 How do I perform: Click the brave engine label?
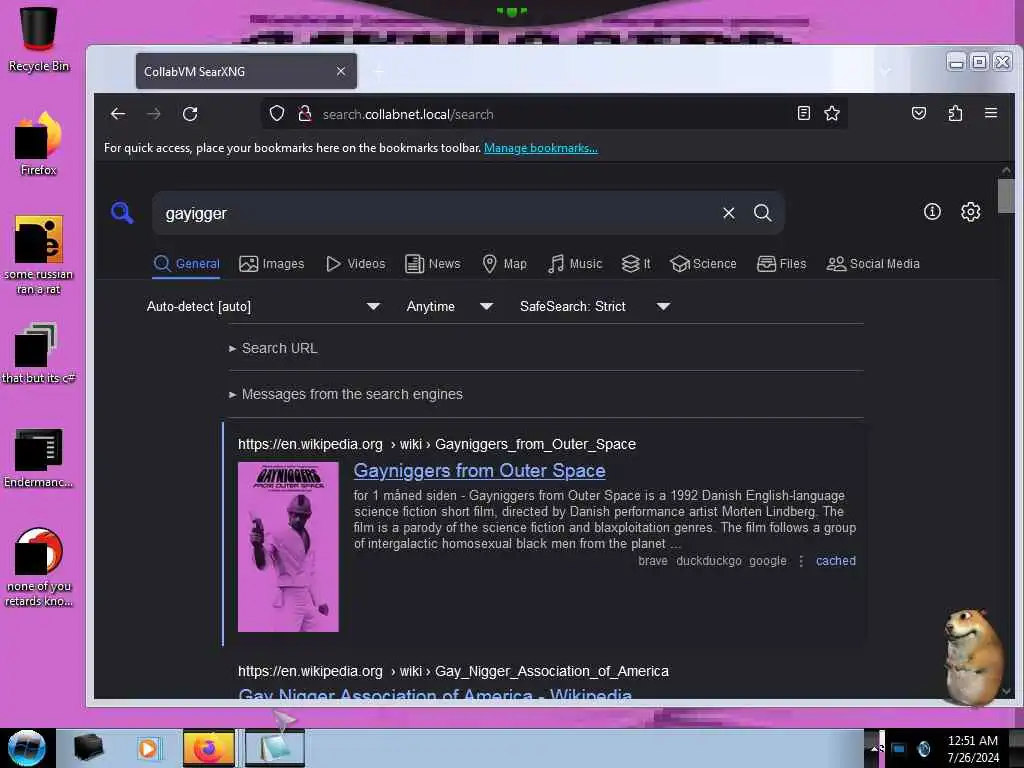pyautogui.click(x=652, y=561)
